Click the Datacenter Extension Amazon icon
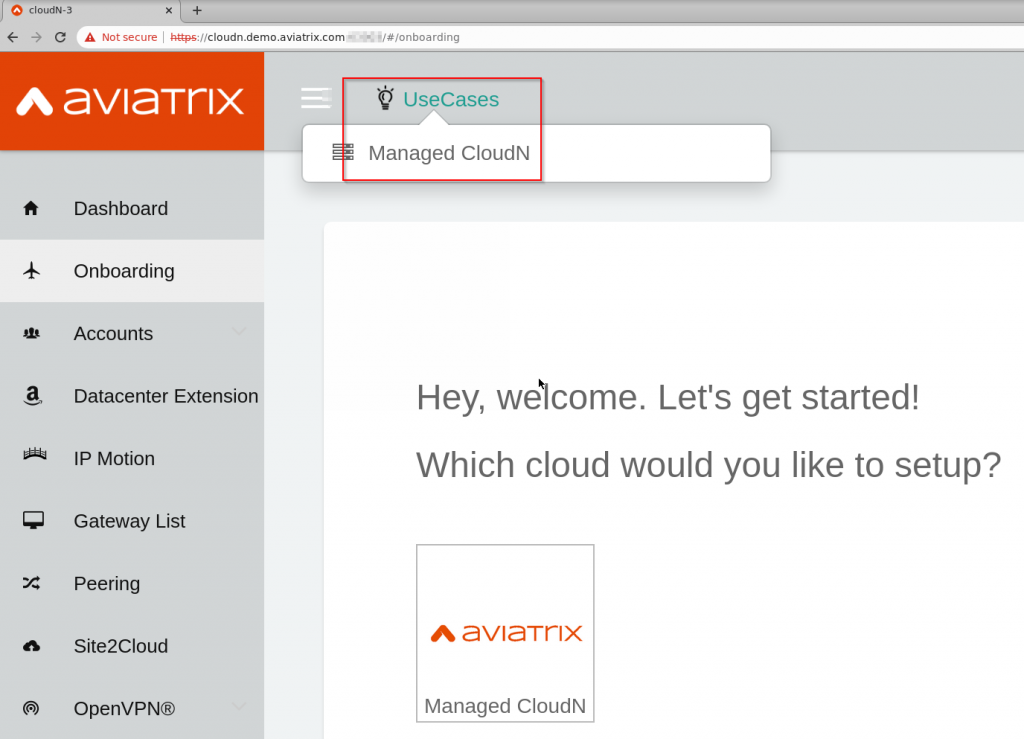Image resolution: width=1024 pixels, height=739 pixels. (32, 396)
